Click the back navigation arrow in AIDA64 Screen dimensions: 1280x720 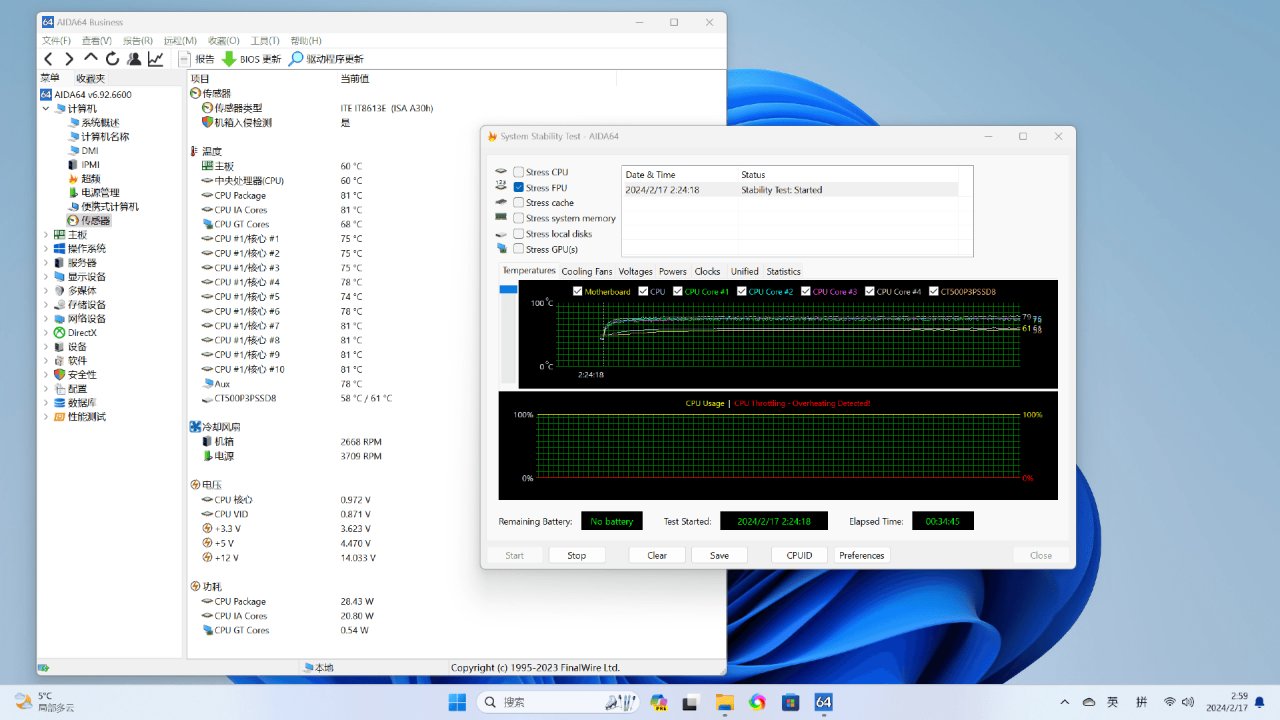click(48, 59)
